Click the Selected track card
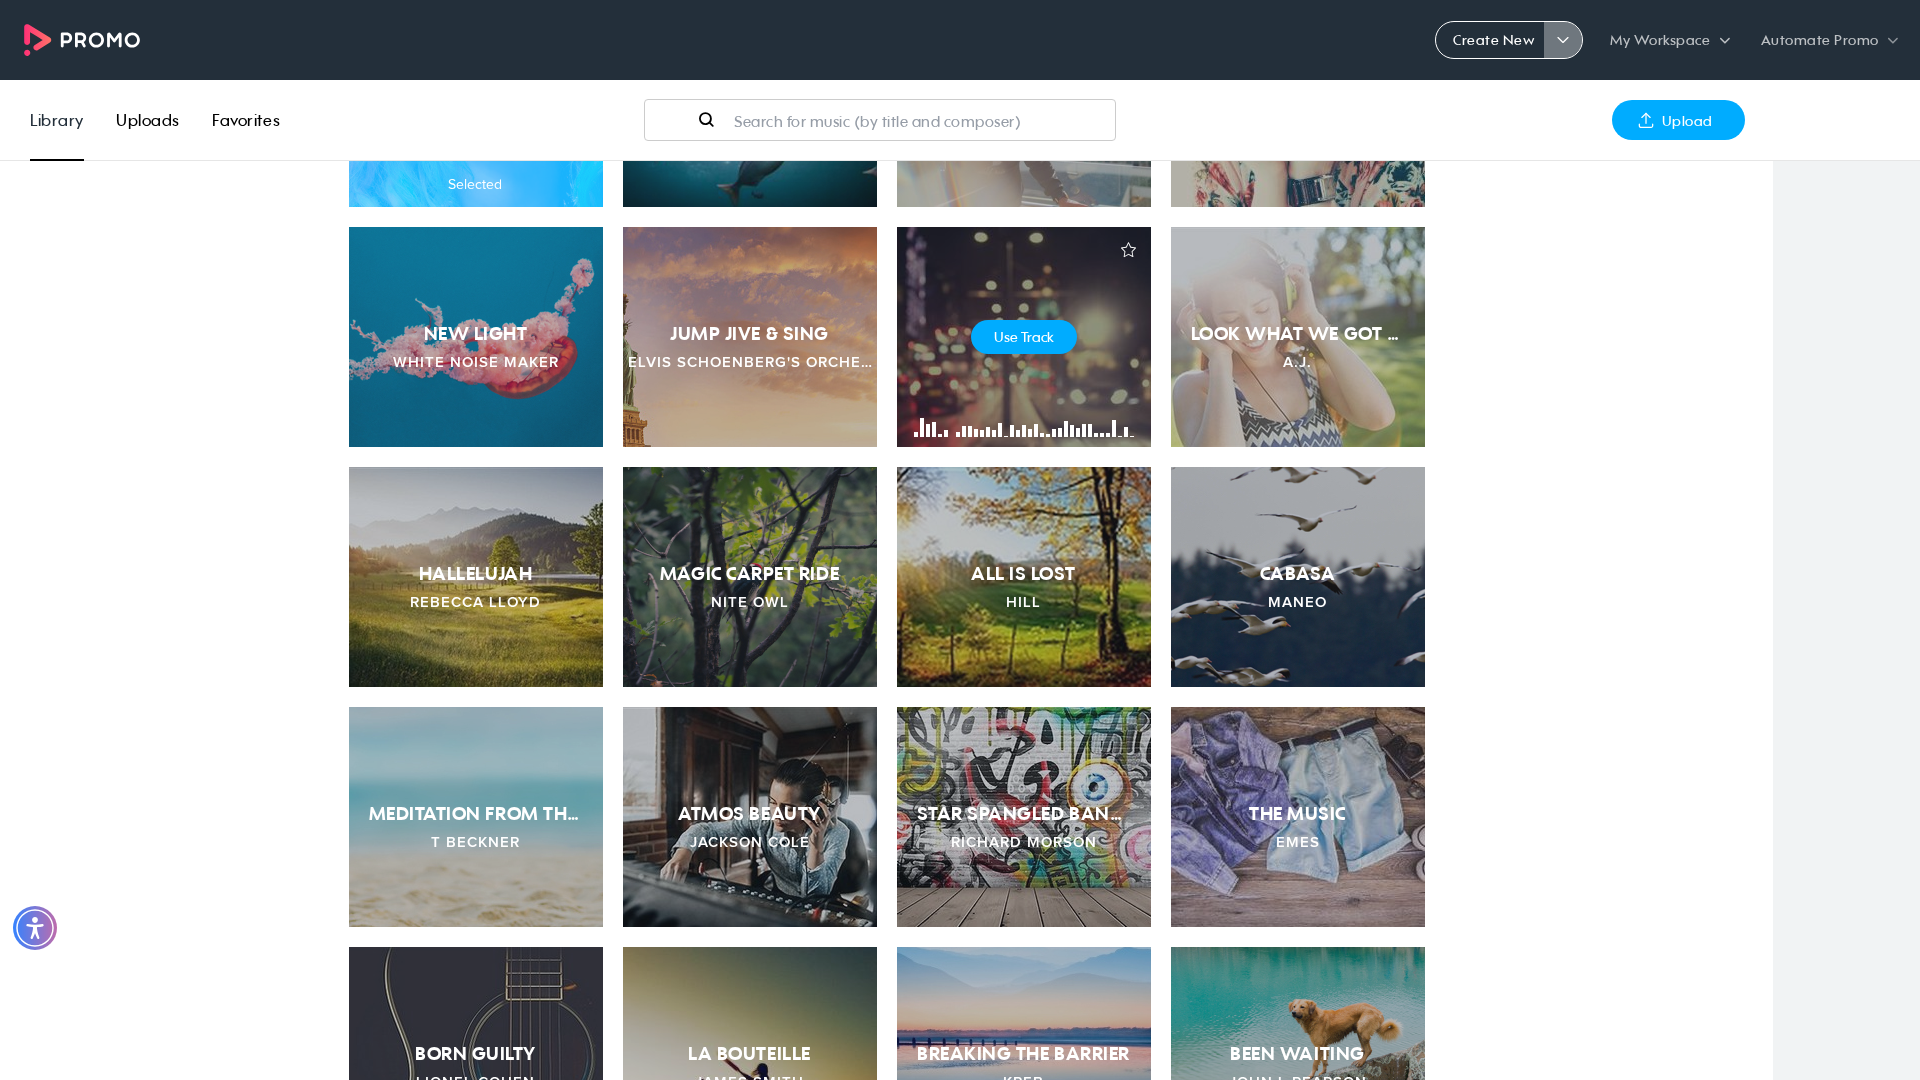 coord(476,184)
